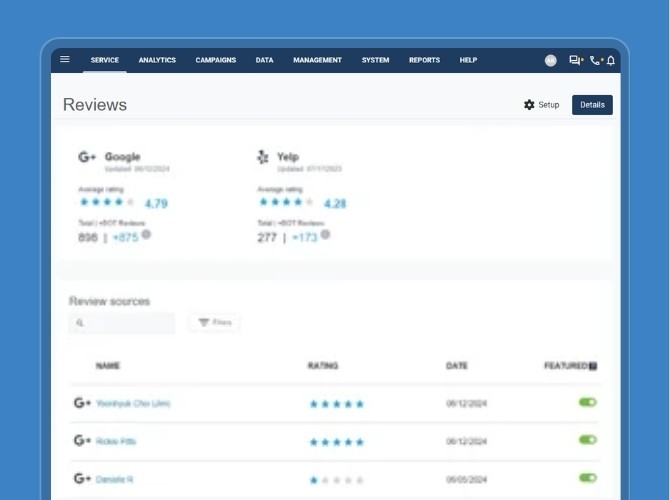Screen dimensions: 670x500
Task: Click info icon beside Google +875 count
Action: tap(146, 235)
